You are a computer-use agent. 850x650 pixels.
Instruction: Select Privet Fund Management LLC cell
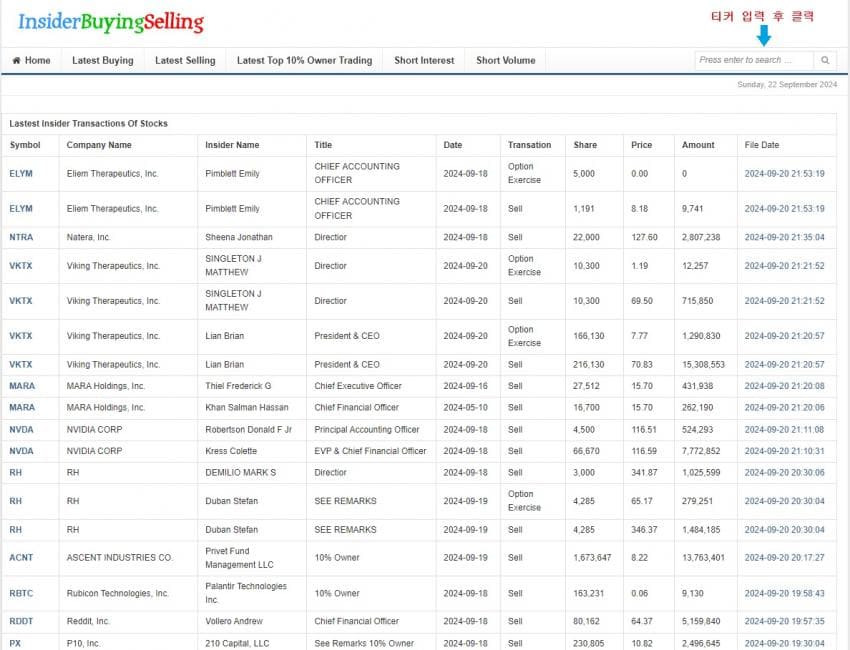239,558
